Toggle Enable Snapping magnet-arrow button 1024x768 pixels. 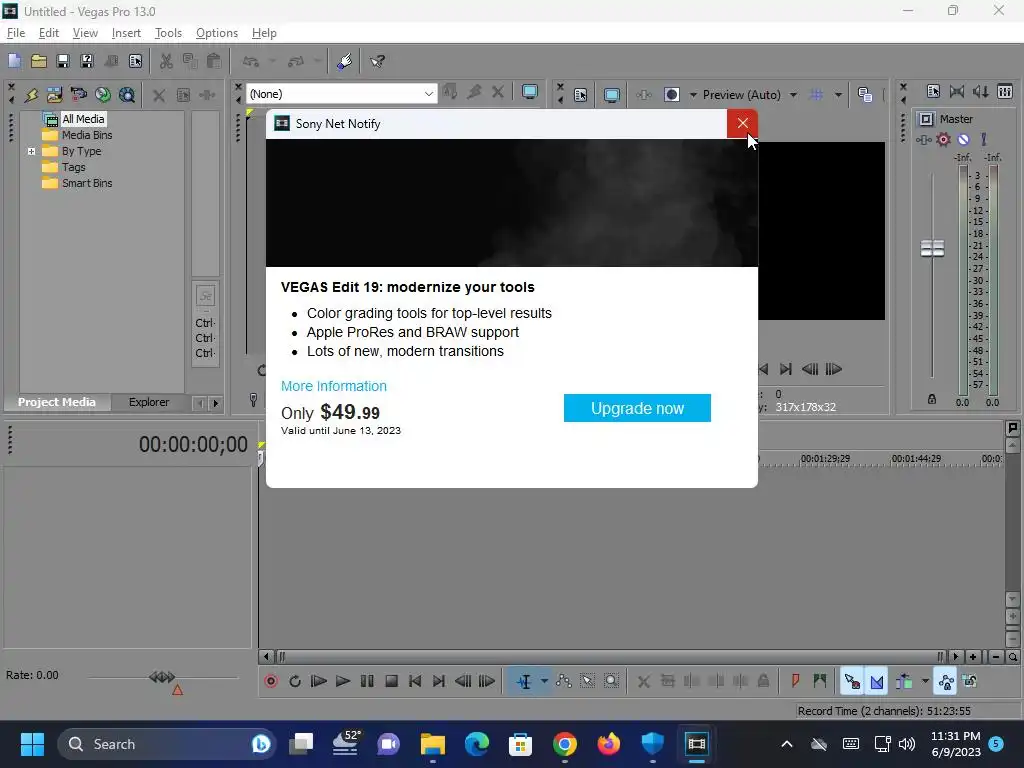pos(852,681)
